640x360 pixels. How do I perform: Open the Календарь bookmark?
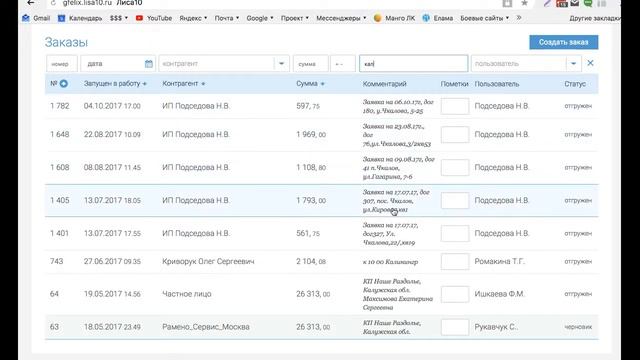click(80, 18)
